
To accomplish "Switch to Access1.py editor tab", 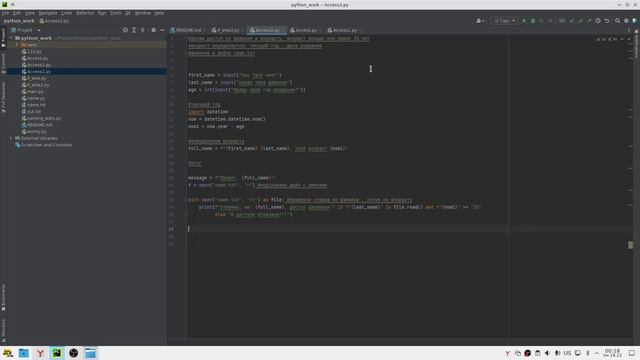I will click(342, 30).
